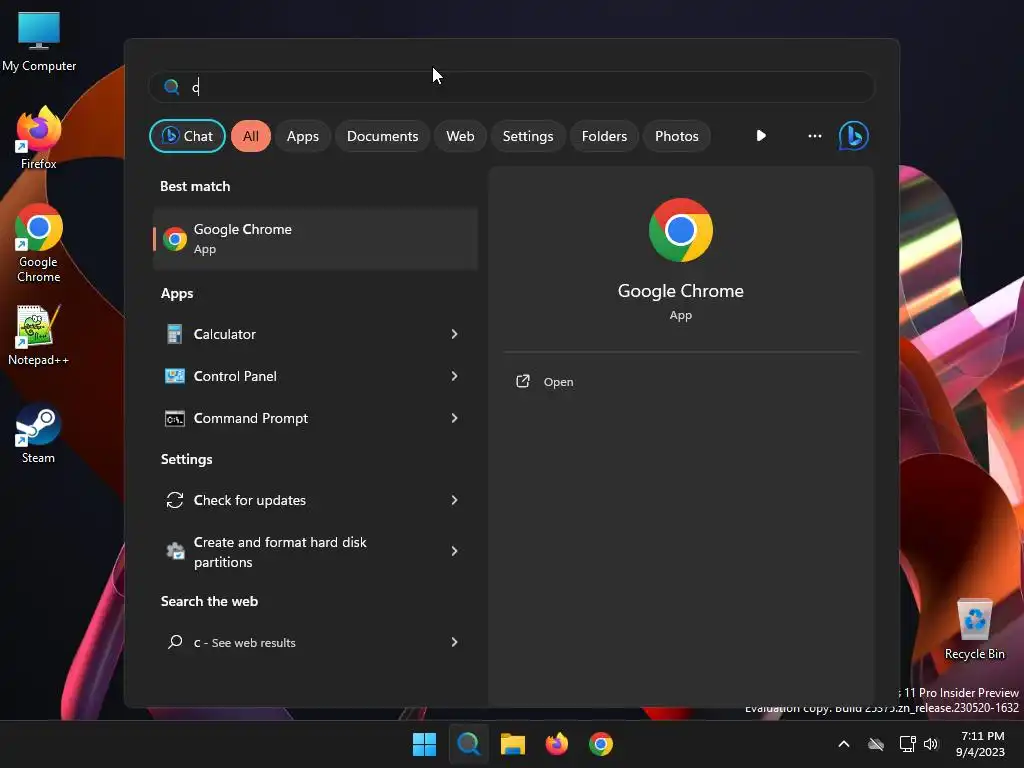Click the disk partitions settings icon

[x=174, y=551]
